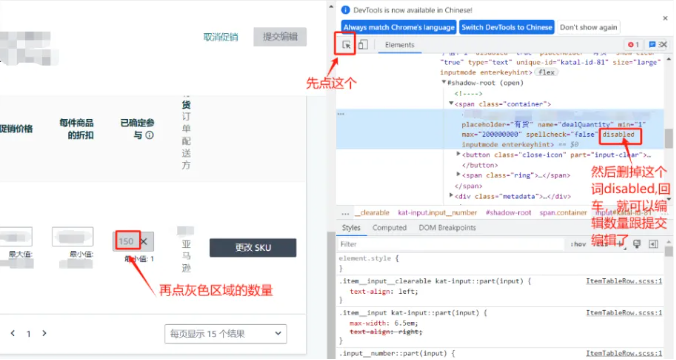
Task: Click info icon beside 已确定参与 header
Action: (150, 135)
